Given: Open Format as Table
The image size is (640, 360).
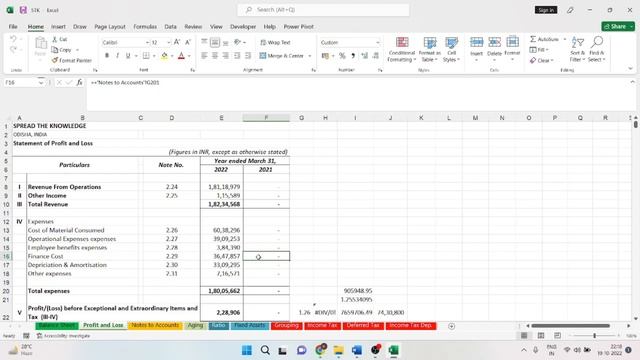Looking at the screenshot, I should [429, 49].
